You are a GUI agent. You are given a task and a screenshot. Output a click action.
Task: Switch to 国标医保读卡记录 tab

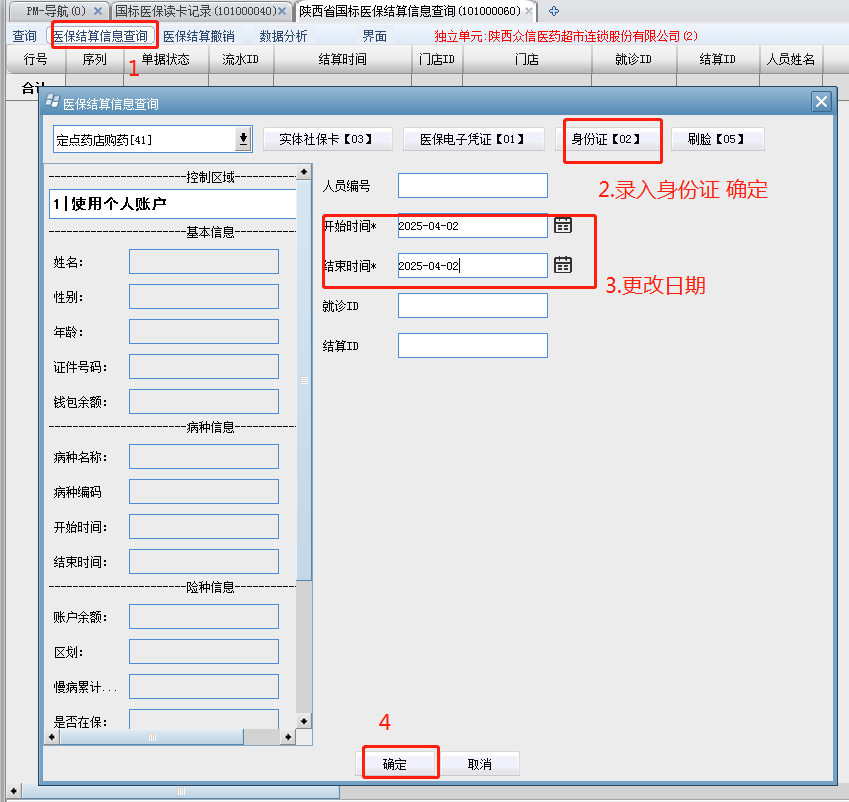coord(194,11)
